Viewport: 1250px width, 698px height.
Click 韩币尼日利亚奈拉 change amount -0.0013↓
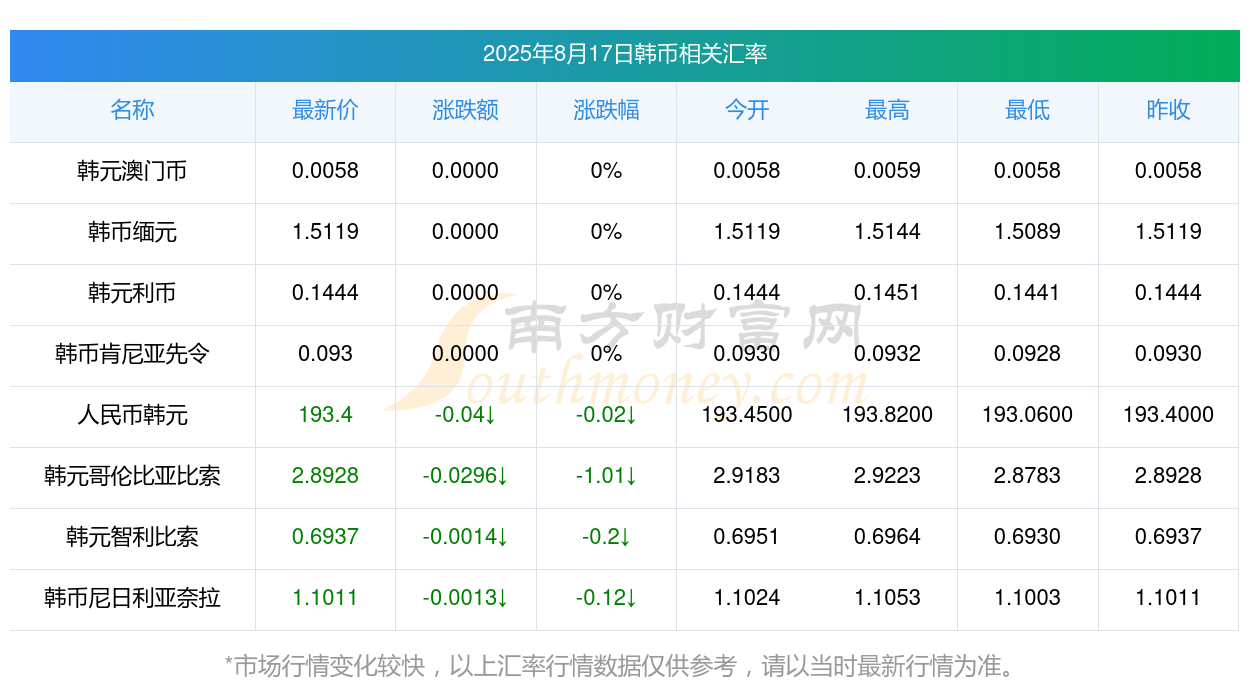pyautogui.click(x=465, y=598)
